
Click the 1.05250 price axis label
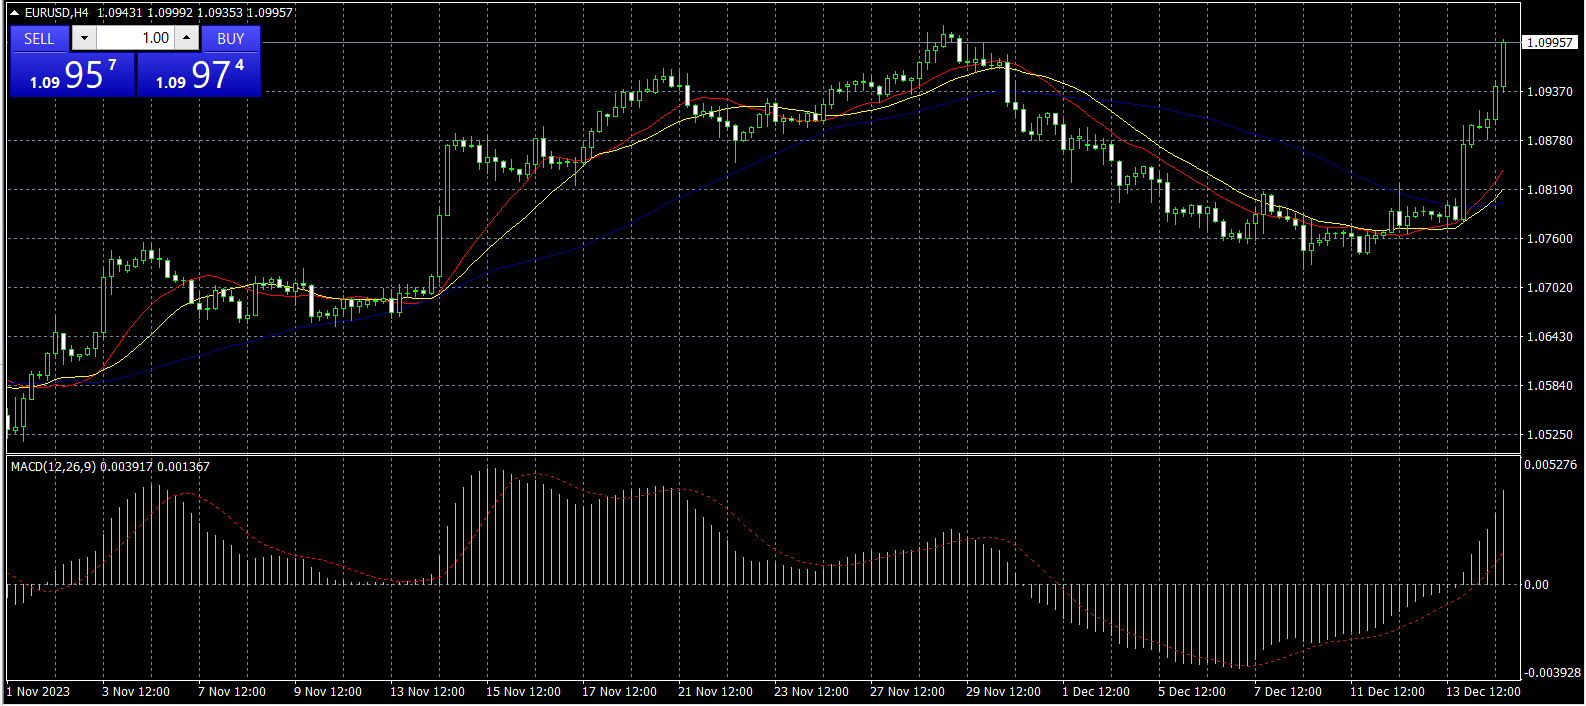click(1550, 435)
